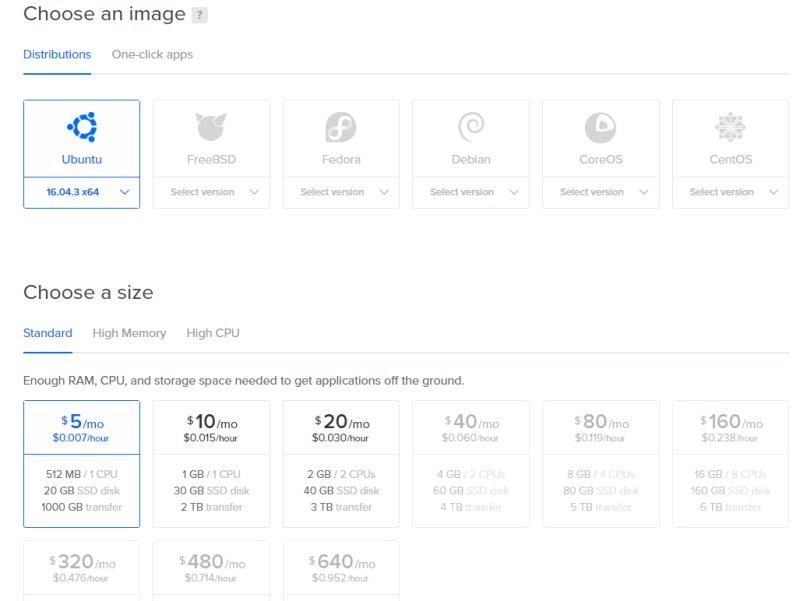Image resolution: width=800 pixels, height=601 pixels.
Task: Open the help icon beside Choose an image
Action: coord(199,15)
